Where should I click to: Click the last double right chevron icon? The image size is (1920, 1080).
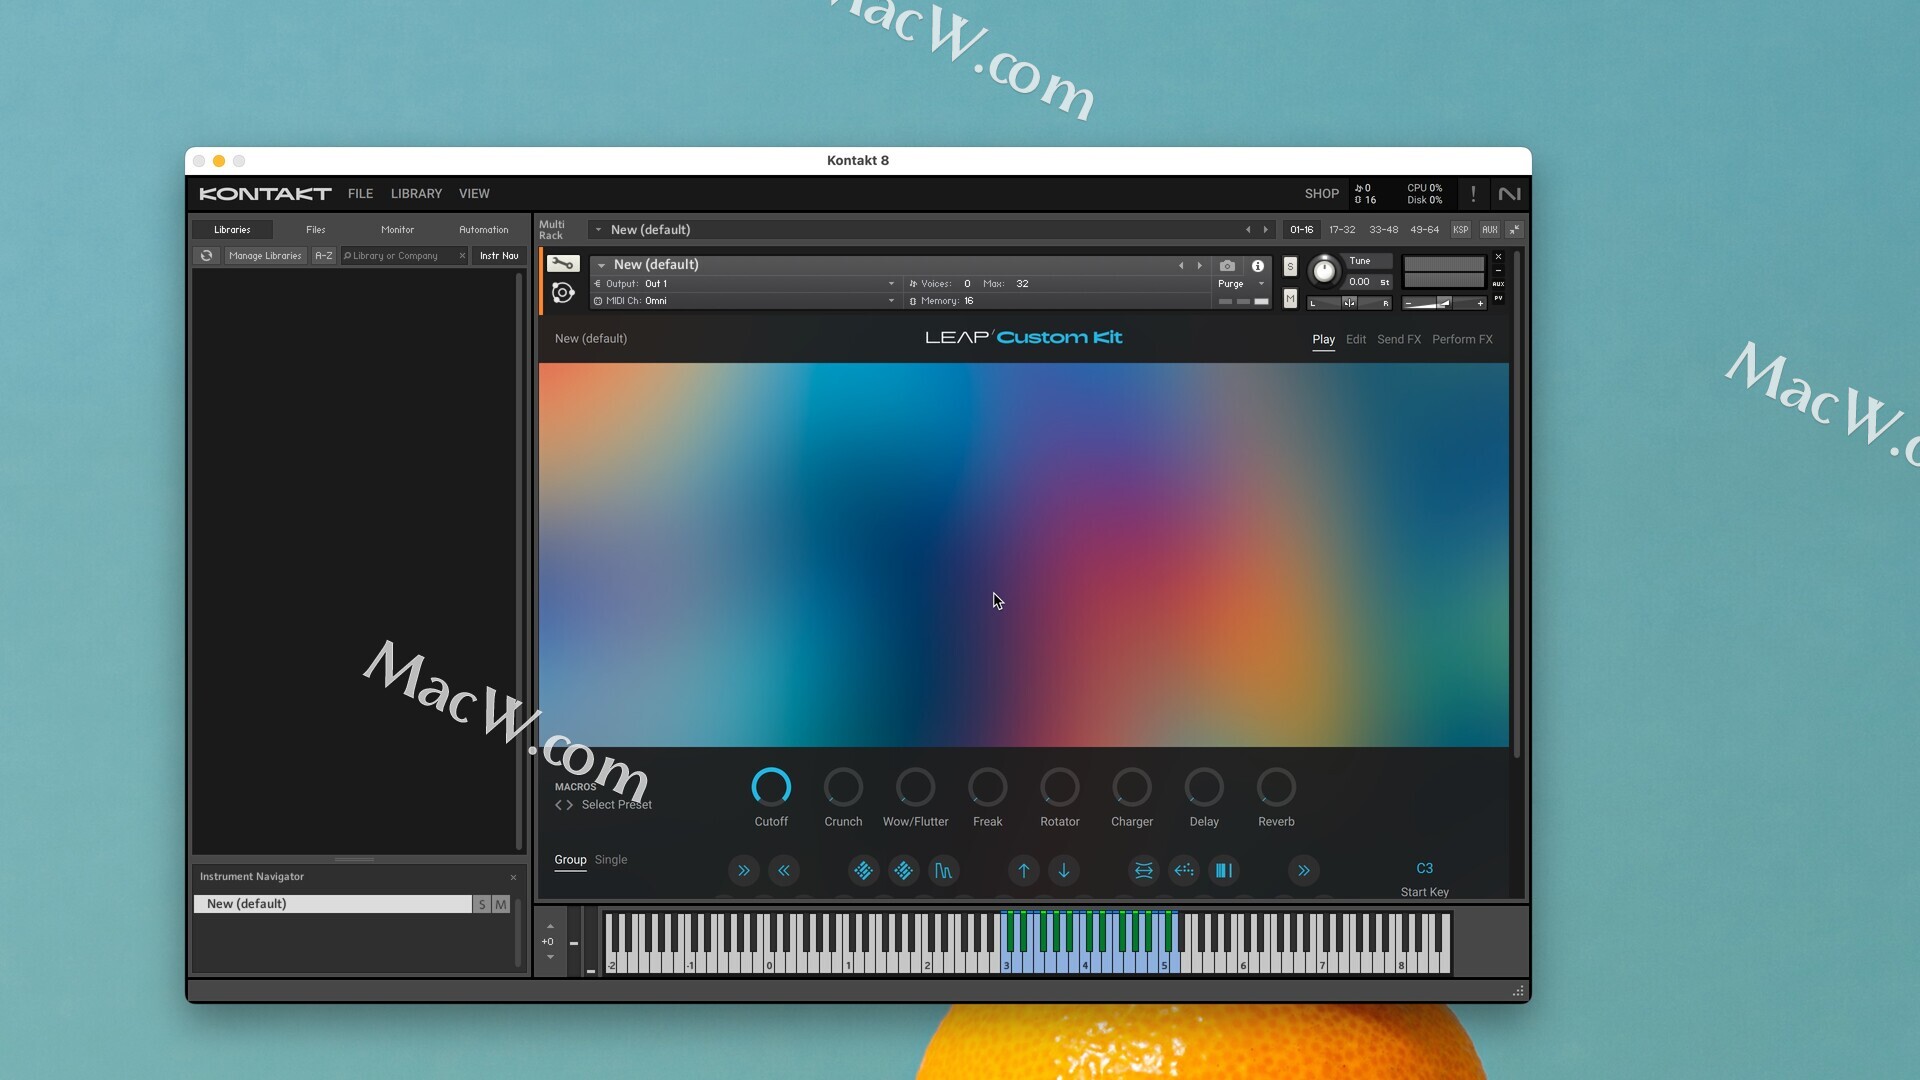[x=1304, y=871]
